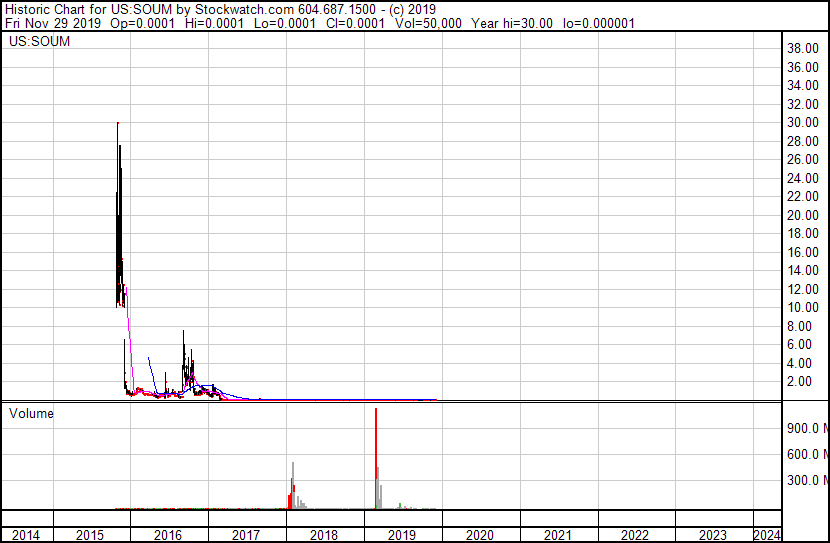
Task: Click the Vol=50,000 value in the header
Action: coord(428,23)
